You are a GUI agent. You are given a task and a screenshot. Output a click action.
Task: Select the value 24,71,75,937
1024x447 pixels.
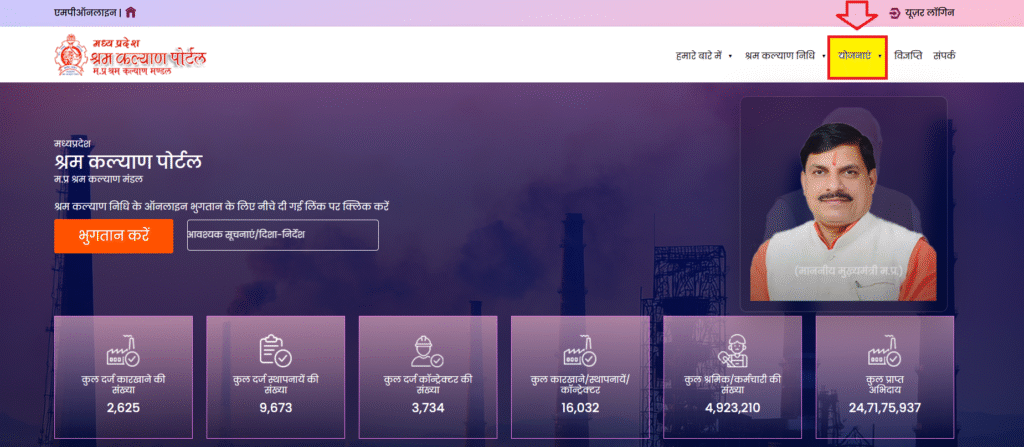[x=884, y=408]
